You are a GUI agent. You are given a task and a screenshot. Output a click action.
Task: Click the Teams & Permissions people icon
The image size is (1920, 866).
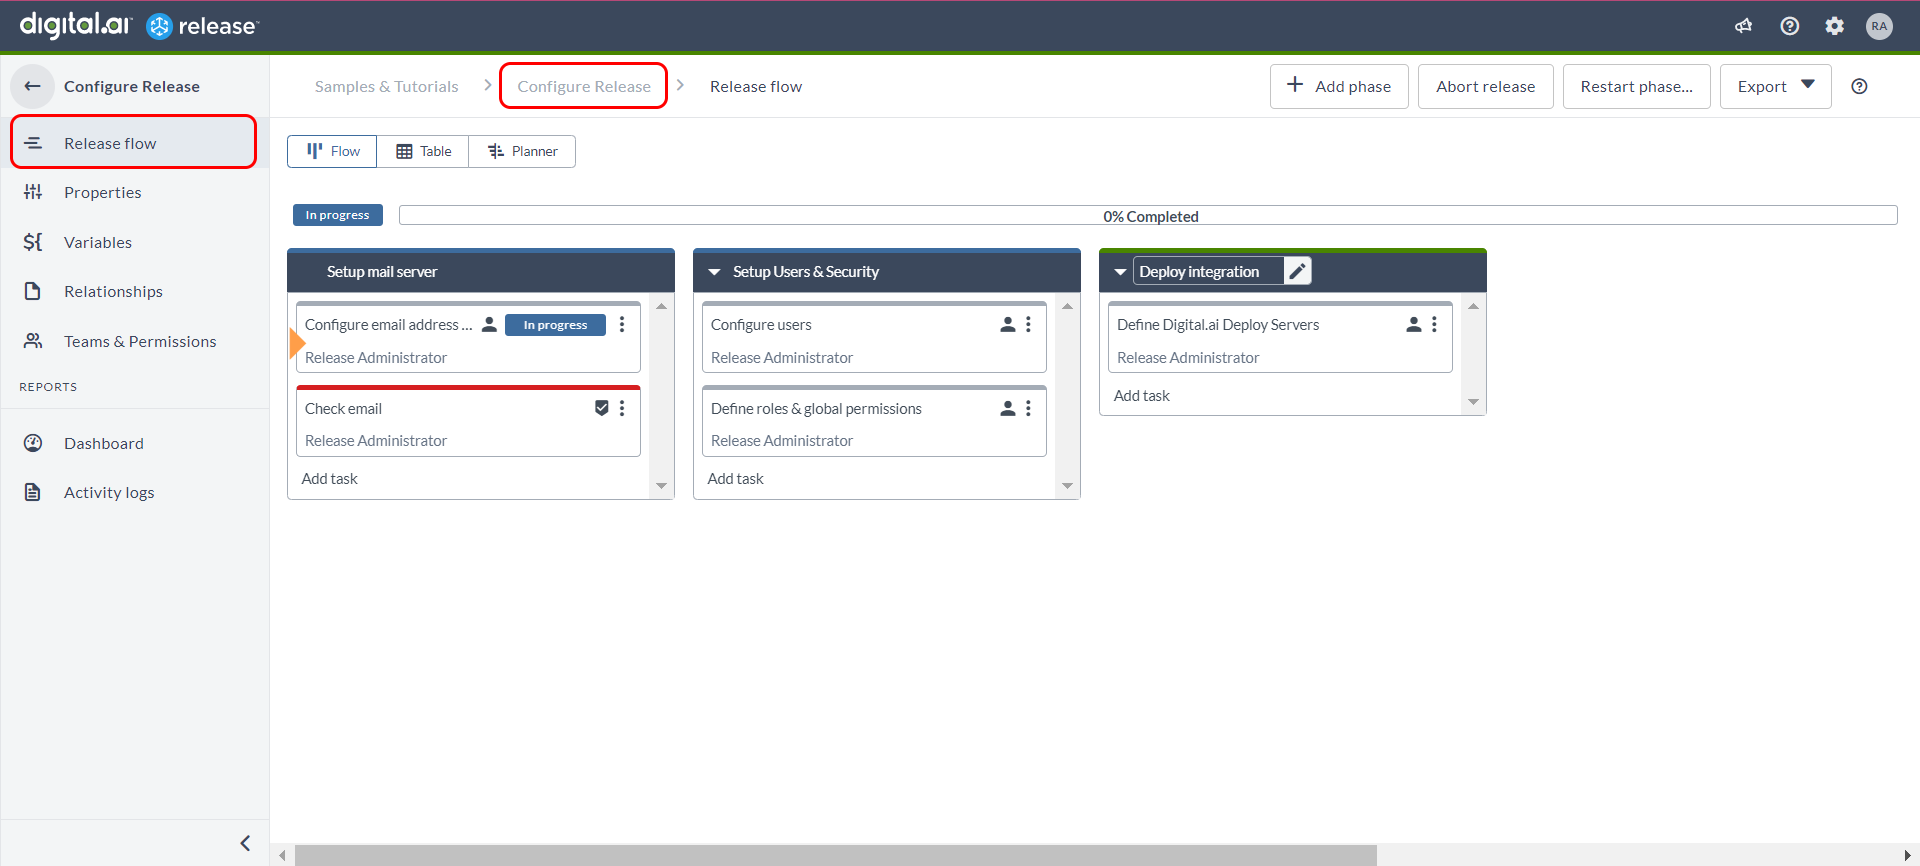coord(33,341)
